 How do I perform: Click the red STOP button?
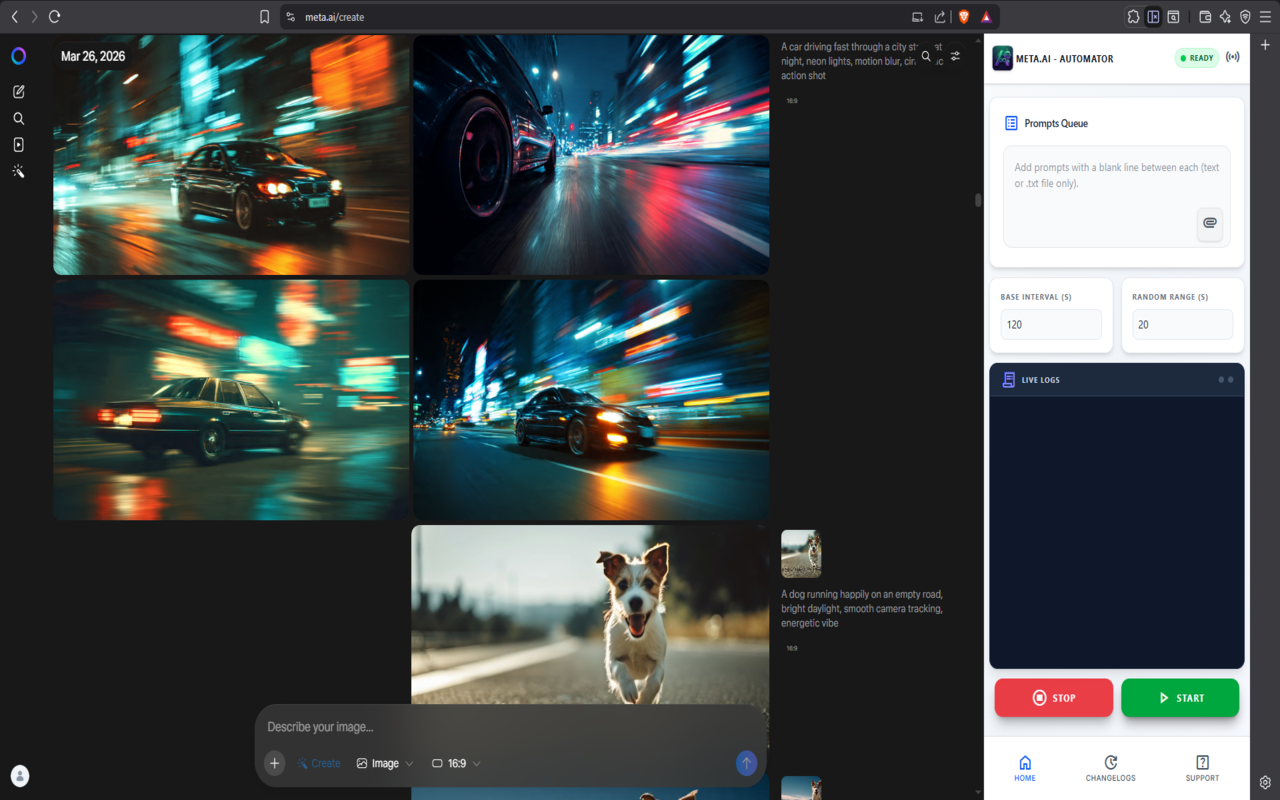(x=1054, y=698)
